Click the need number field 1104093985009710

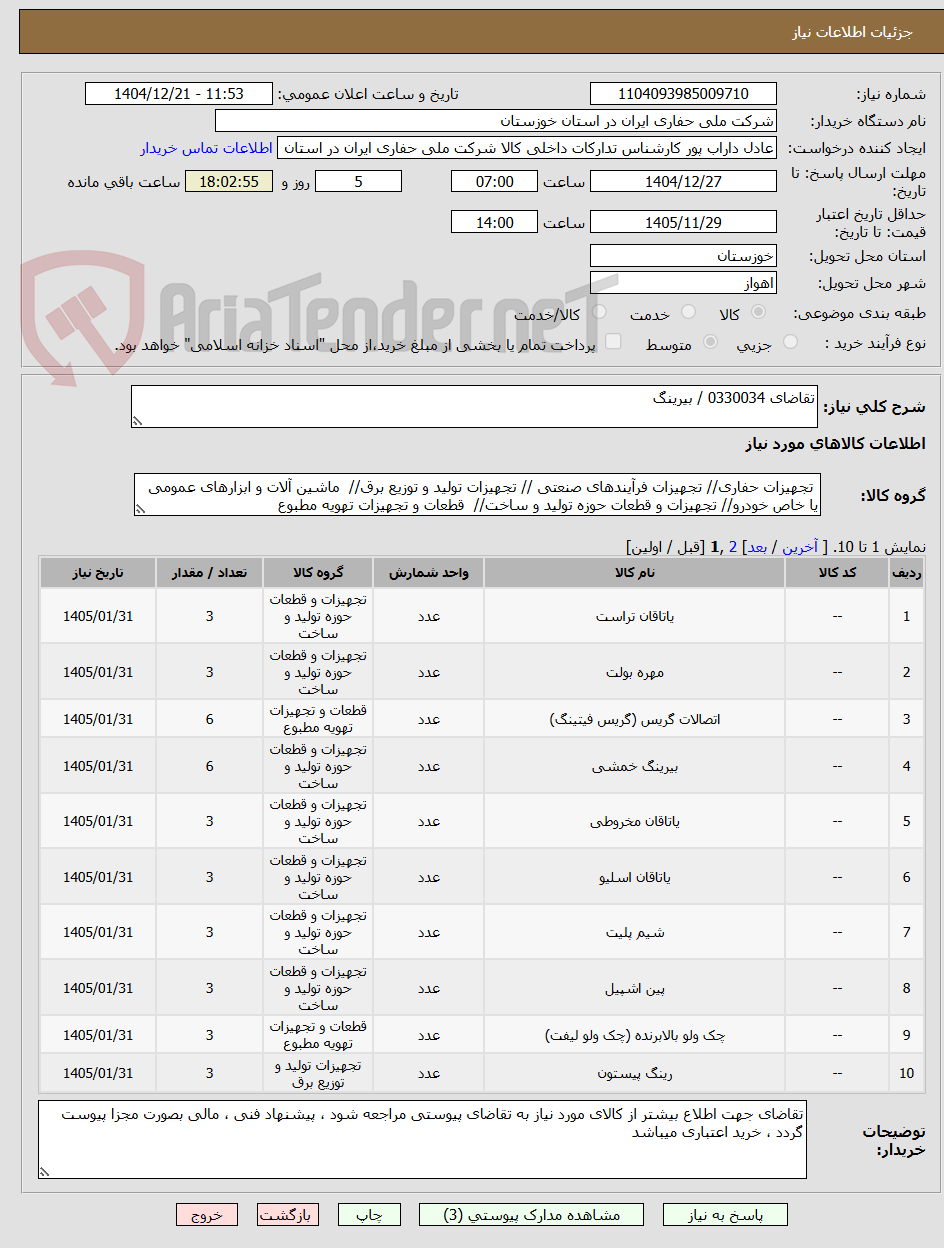point(683,94)
